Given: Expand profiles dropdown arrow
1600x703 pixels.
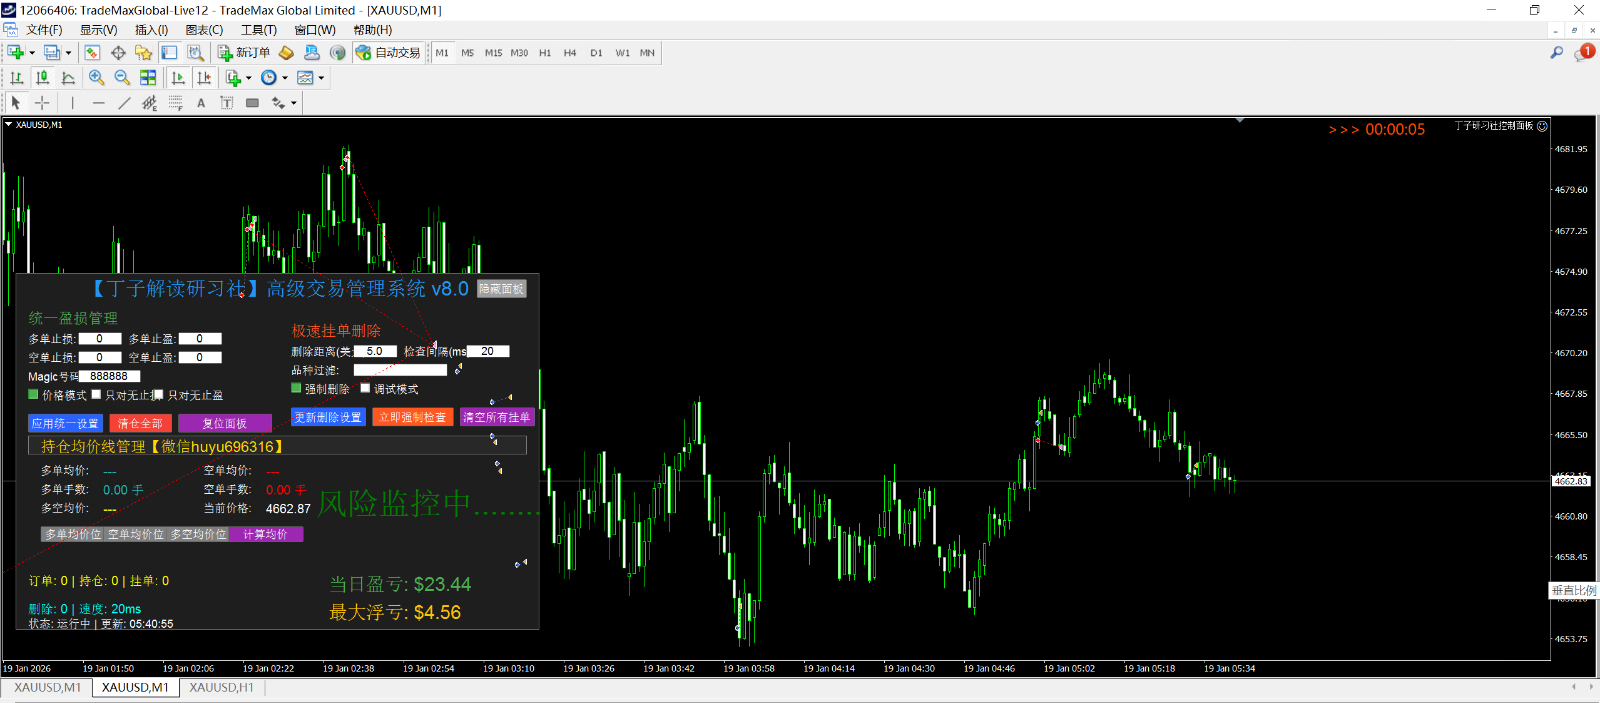Looking at the screenshot, I should click(x=68, y=53).
